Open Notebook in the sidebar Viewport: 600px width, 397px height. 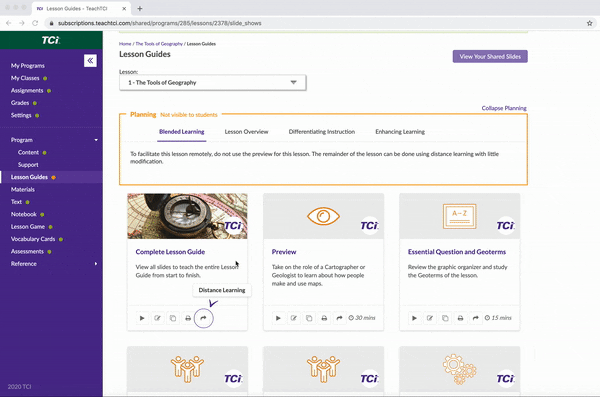[24, 214]
